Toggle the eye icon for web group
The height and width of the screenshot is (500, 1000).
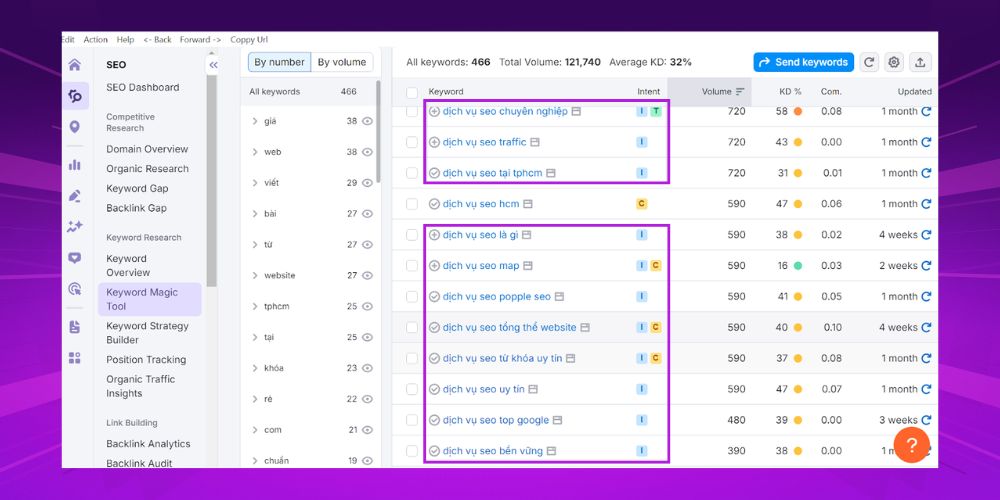click(x=367, y=152)
